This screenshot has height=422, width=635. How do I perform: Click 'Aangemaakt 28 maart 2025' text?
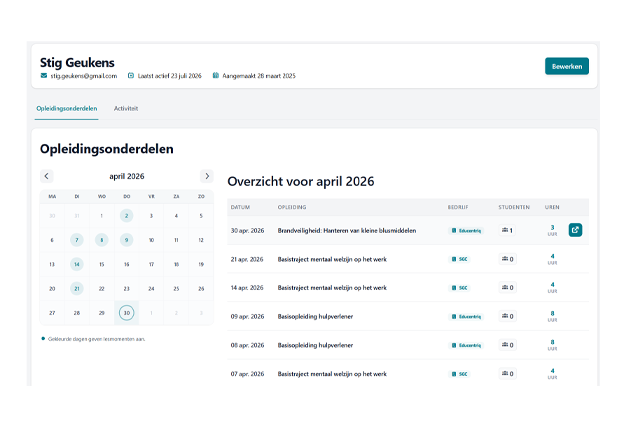[x=259, y=76]
